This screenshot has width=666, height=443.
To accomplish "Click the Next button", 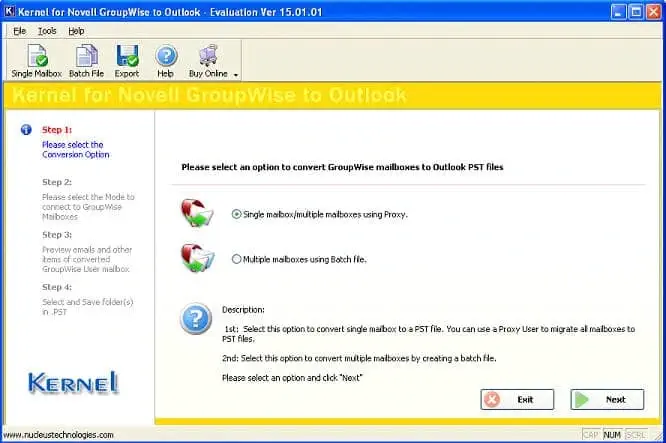I will [607, 399].
